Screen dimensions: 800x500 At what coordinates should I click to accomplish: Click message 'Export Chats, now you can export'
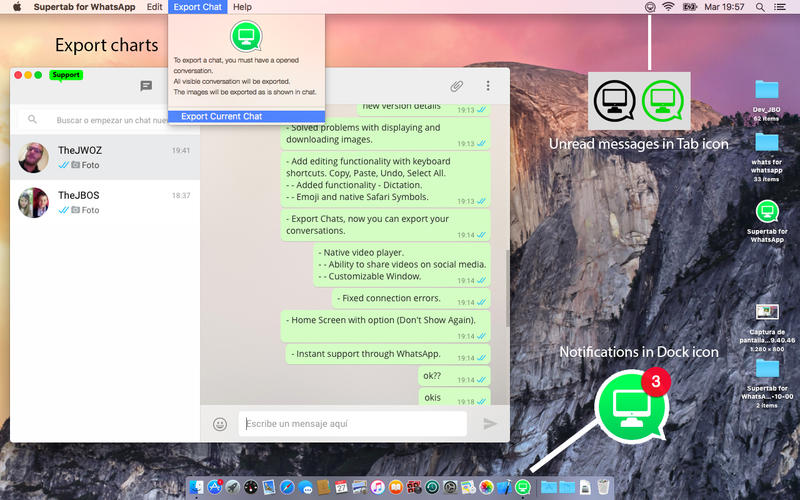click(x=385, y=224)
